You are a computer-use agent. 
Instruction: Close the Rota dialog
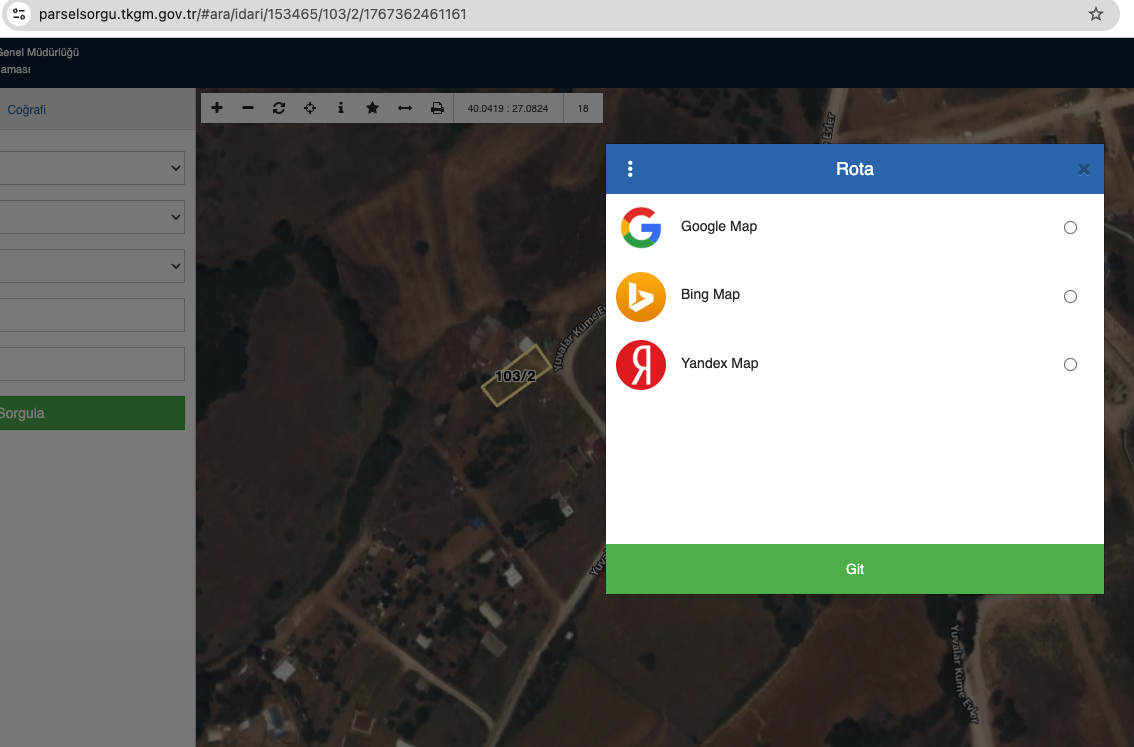[1084, 169]
